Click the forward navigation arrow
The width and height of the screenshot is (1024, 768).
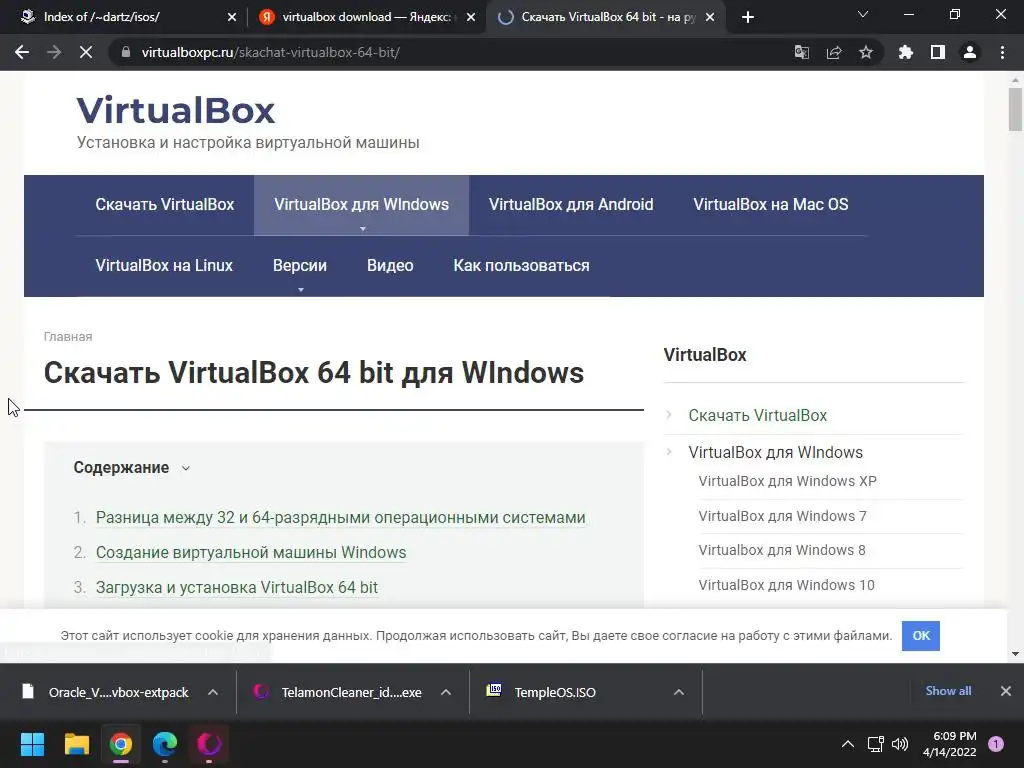click(54, 52)
